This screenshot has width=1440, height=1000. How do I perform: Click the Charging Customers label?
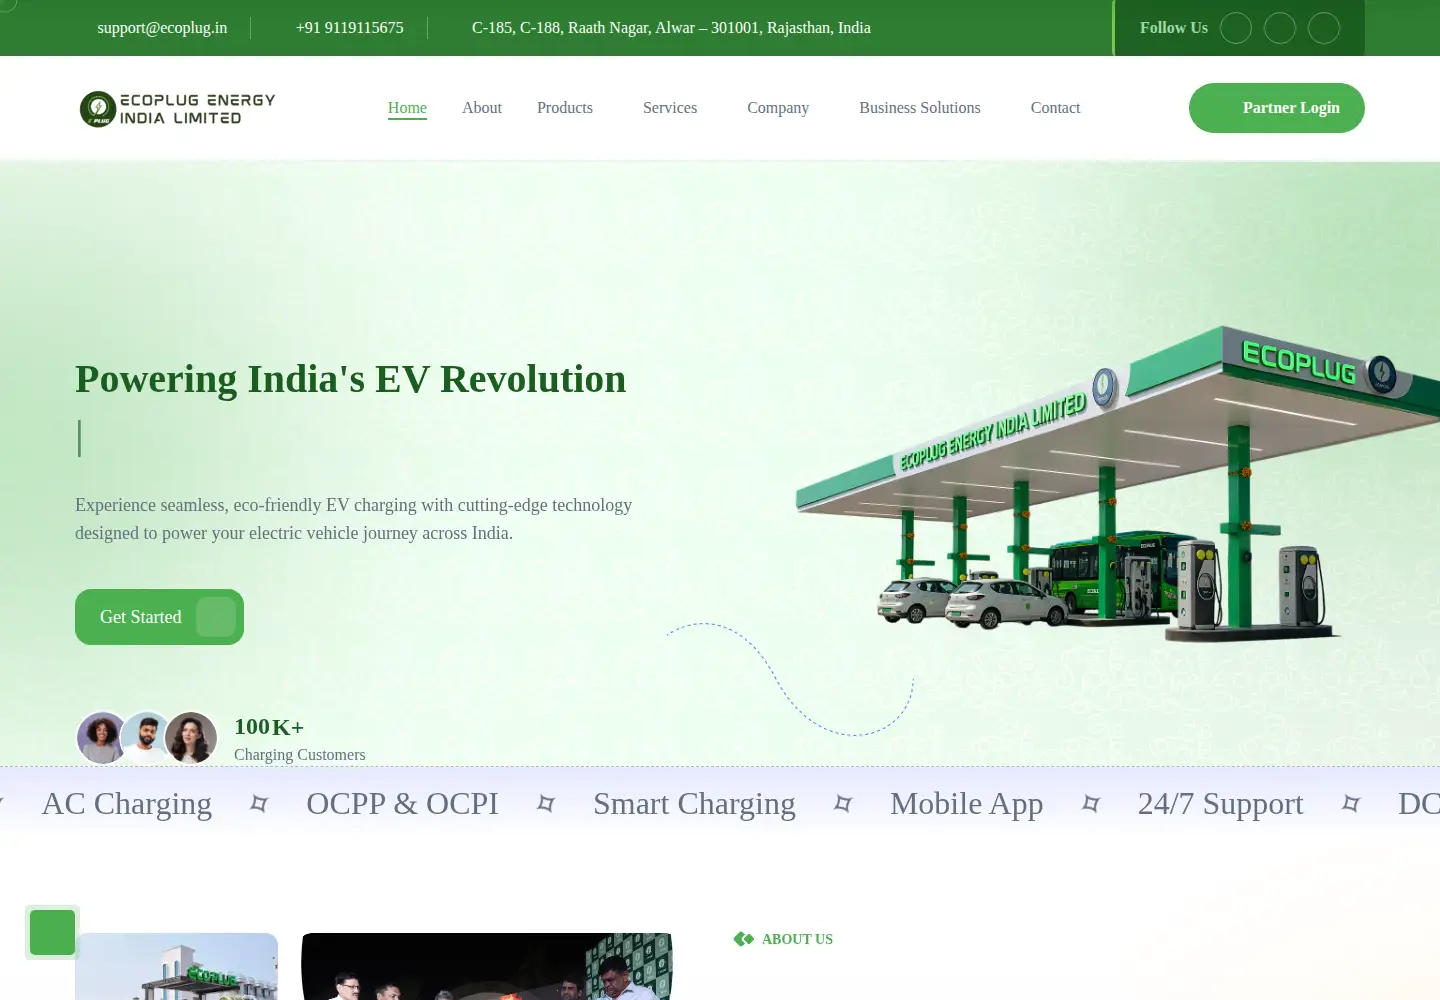pos(300,755)
